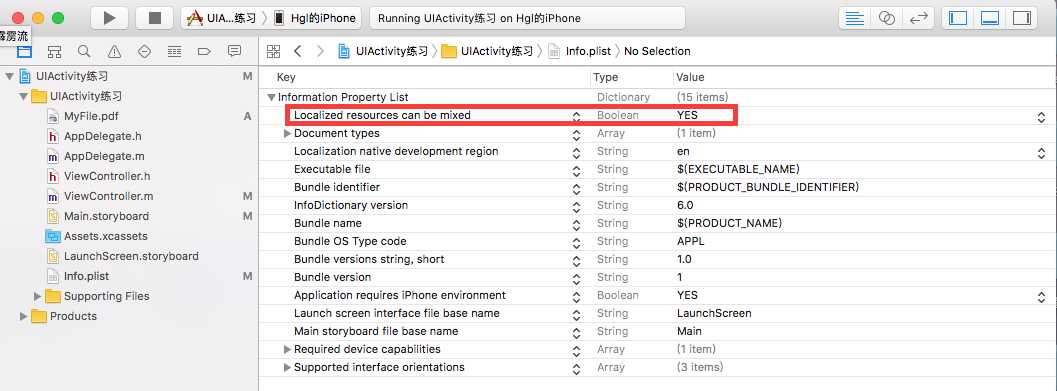This screenshot has width=1057, height=391.
Task: Open the Assistant editor with overlapping circles icon
Action: [886, 18]
